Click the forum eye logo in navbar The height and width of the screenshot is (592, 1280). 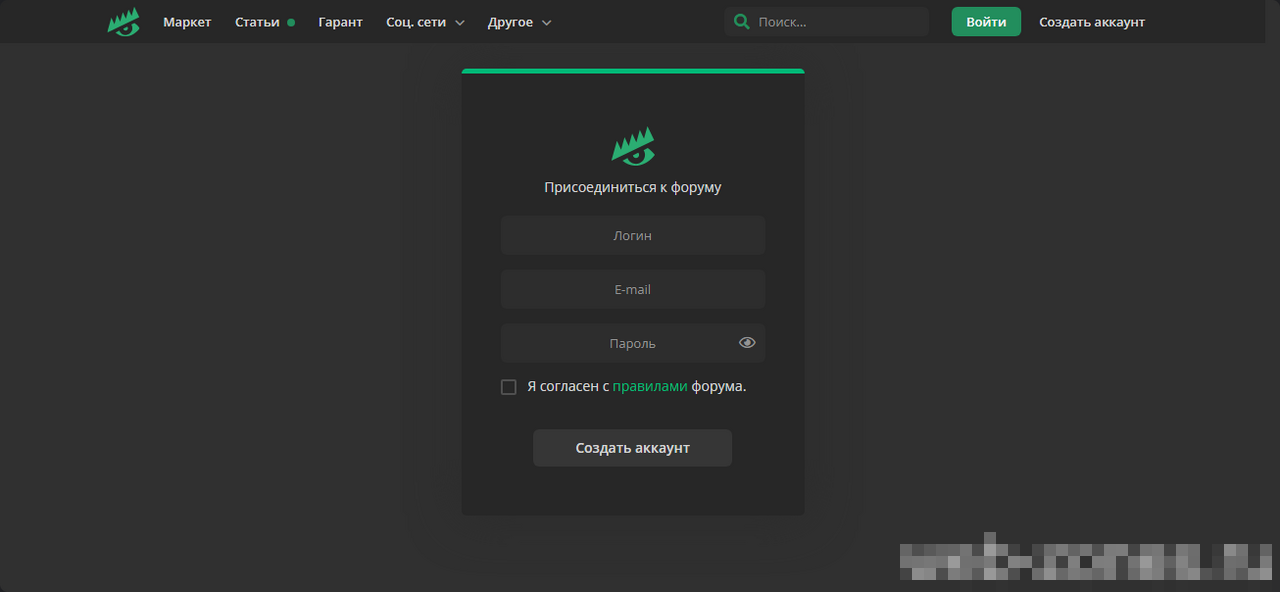click(x=123, y=22)
